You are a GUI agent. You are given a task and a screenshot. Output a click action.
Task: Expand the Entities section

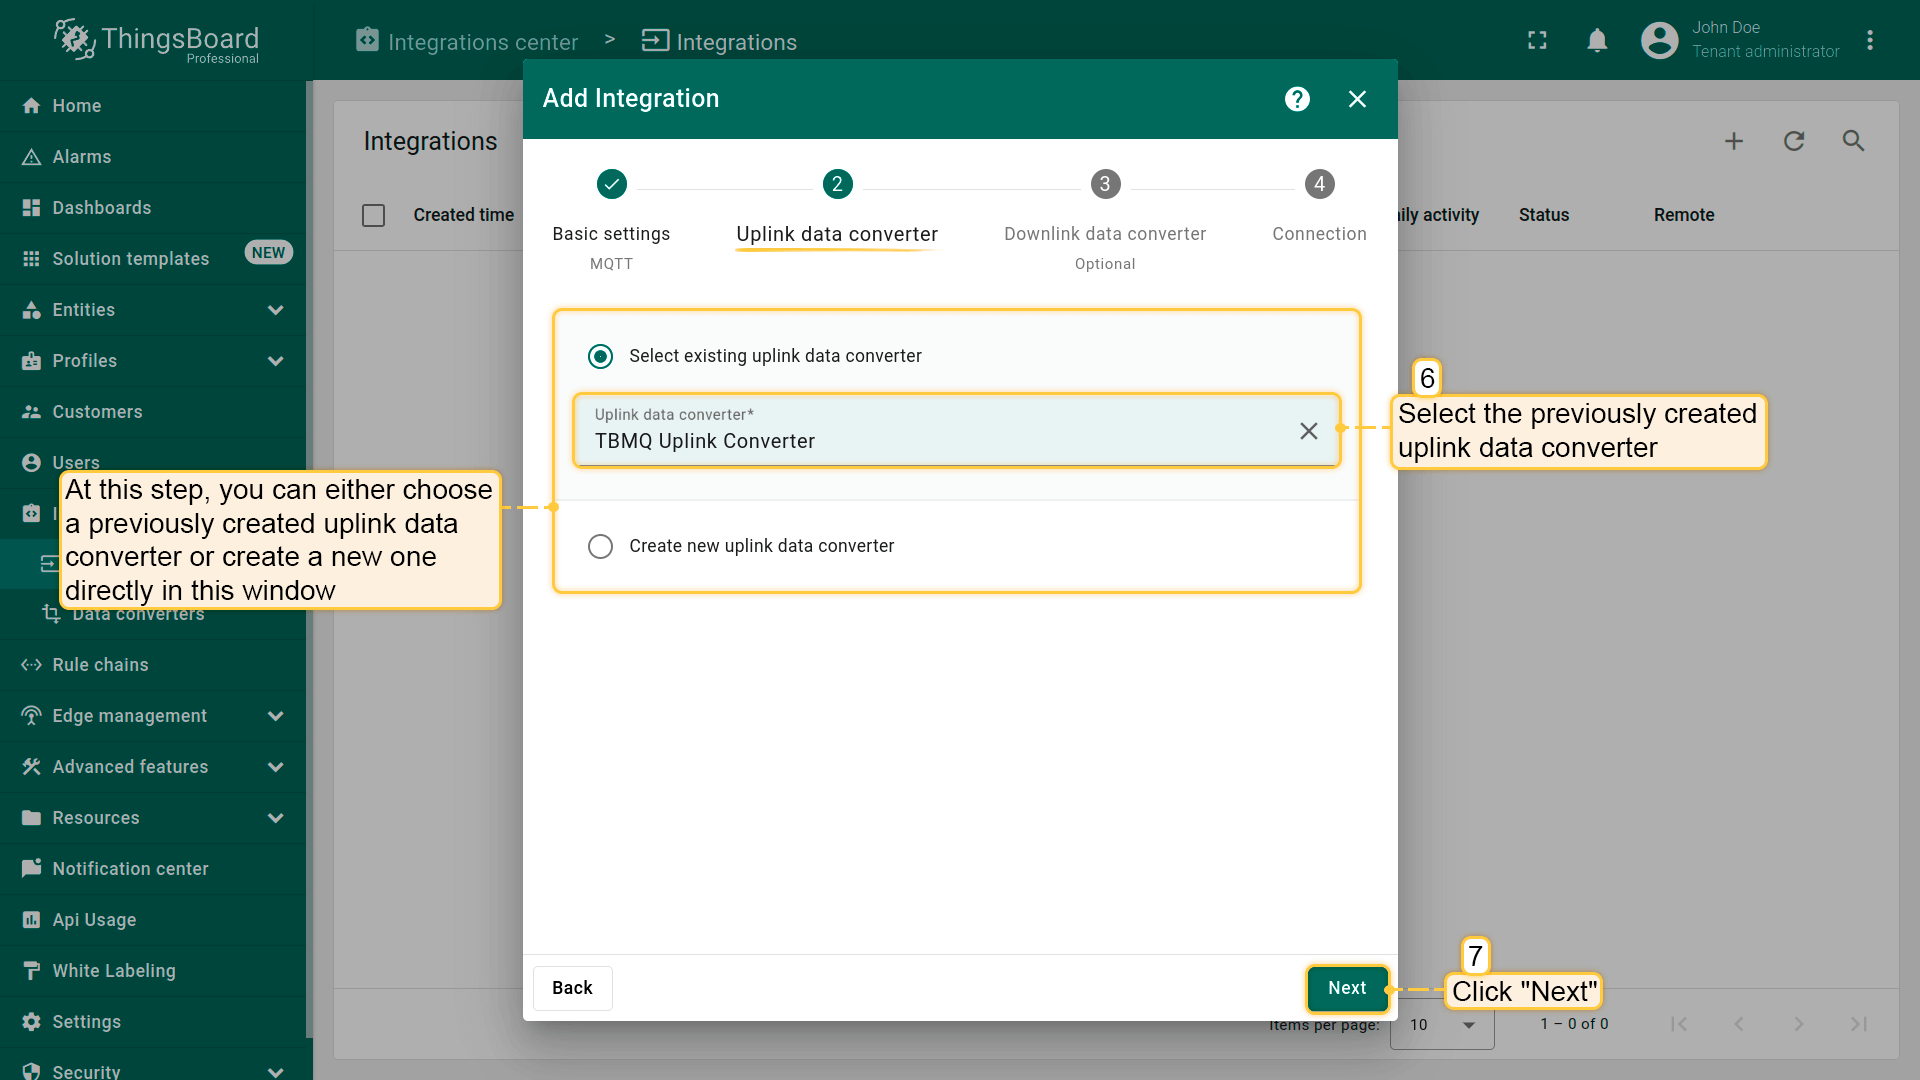click(x=152, y=310)
